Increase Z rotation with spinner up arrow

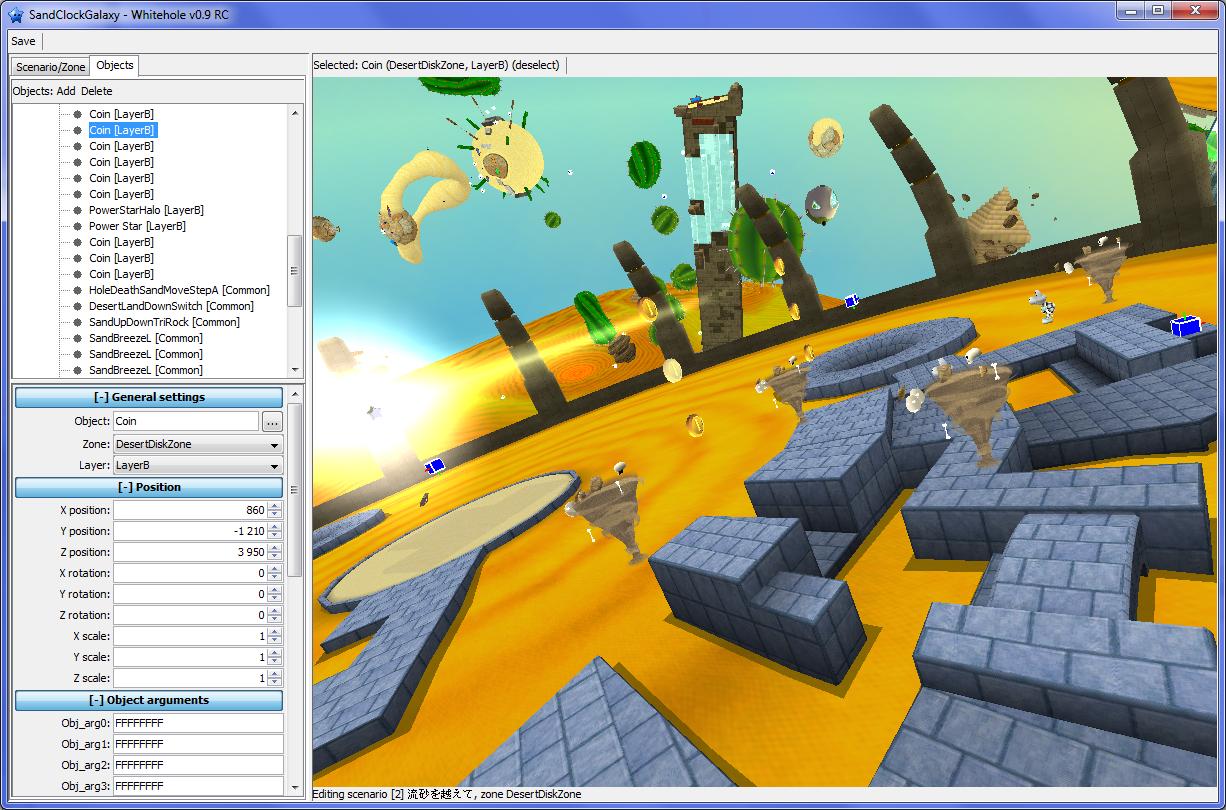[x=275, y=610]
